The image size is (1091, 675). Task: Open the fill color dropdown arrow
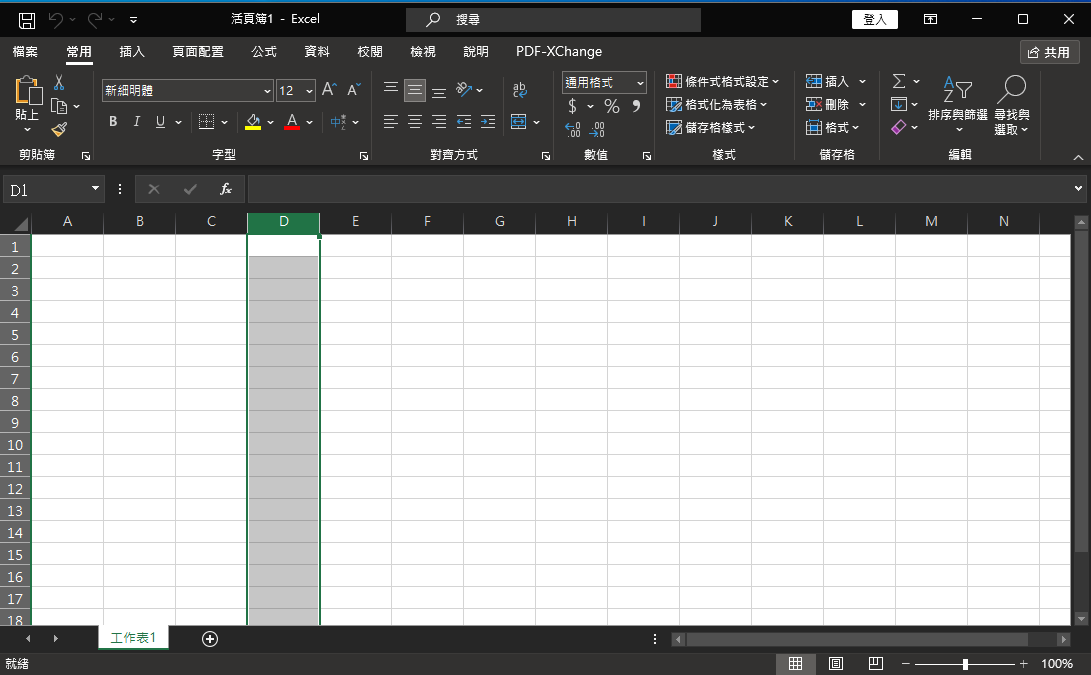270,121
